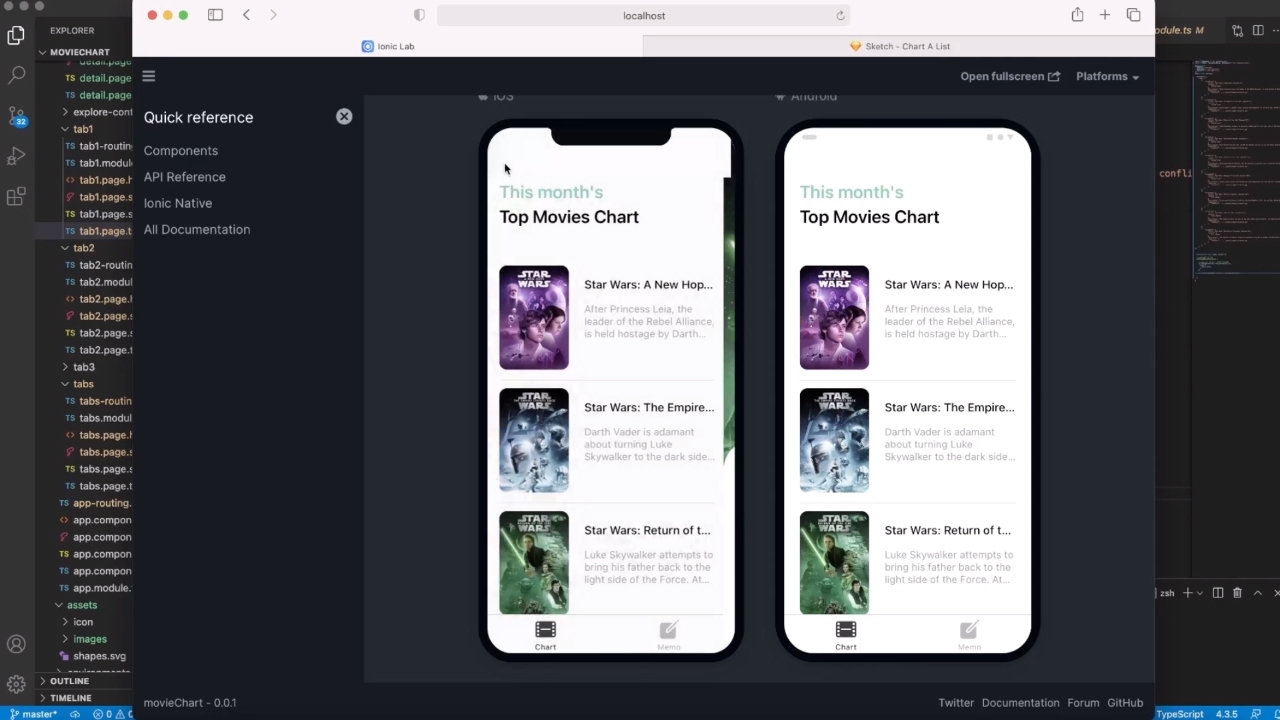Viewport: 1280px width, 720px height.
Task: Open A New Hope poster in iOS preview
Action: (x=534, y=318)
